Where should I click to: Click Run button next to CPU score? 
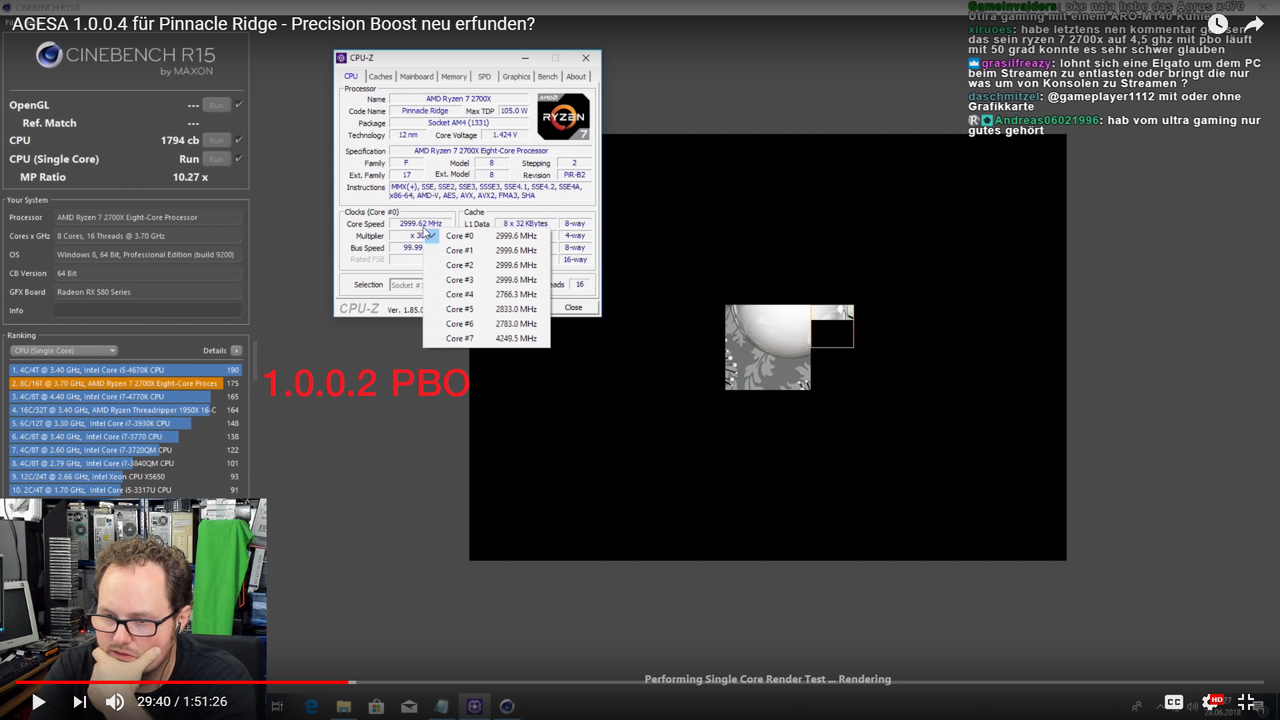coord(215,141)
